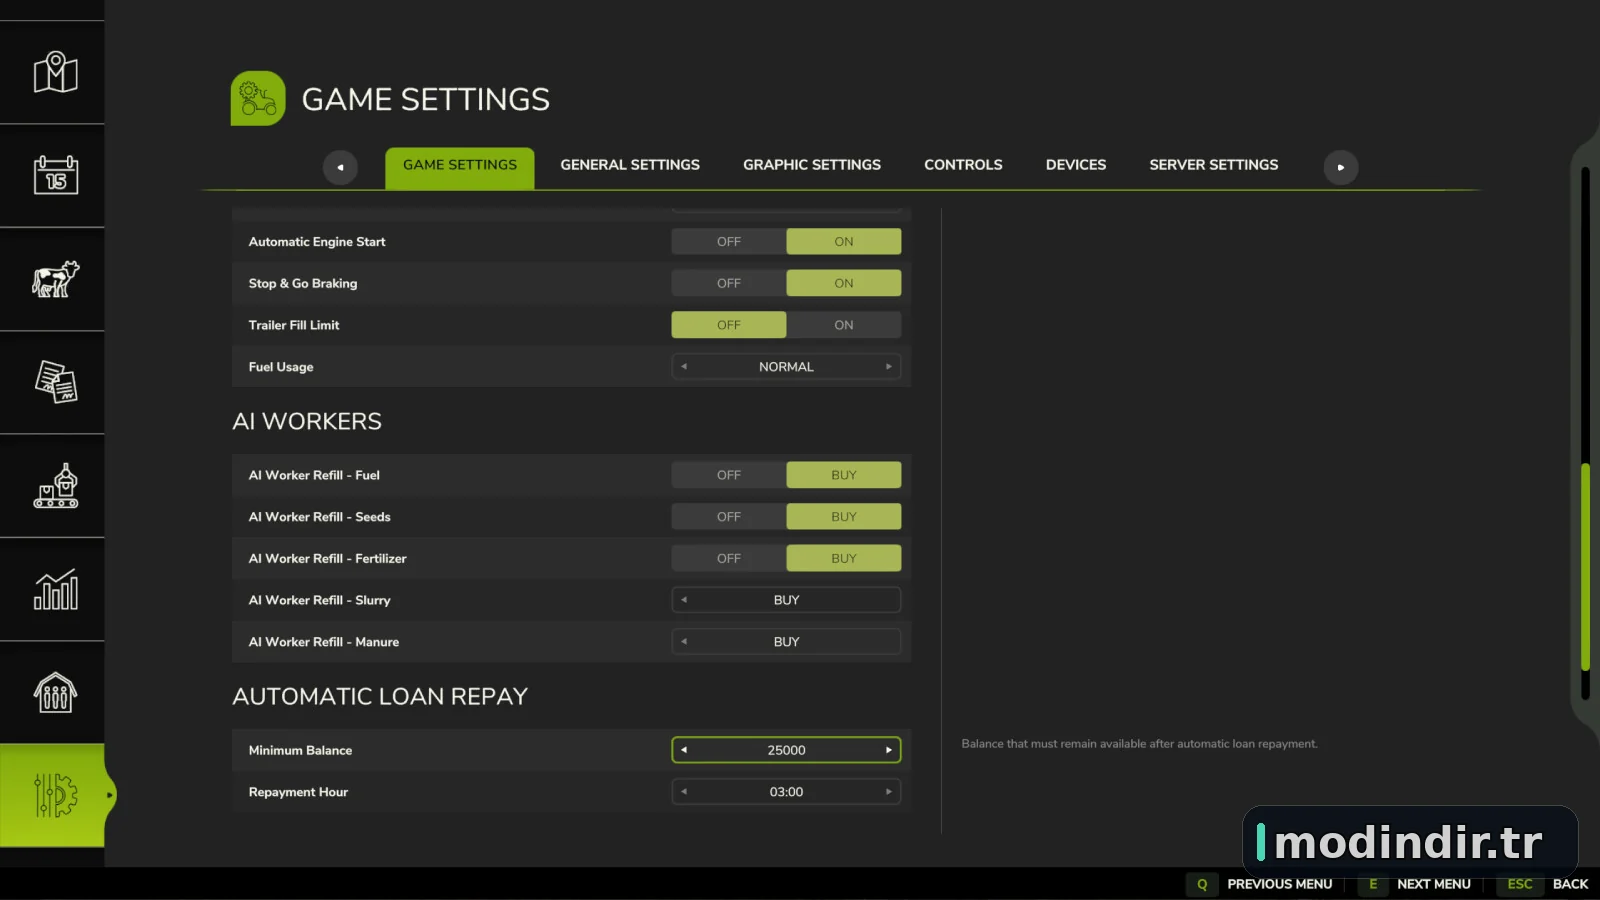Select the Repayment Hour row label

coord(298,792)
